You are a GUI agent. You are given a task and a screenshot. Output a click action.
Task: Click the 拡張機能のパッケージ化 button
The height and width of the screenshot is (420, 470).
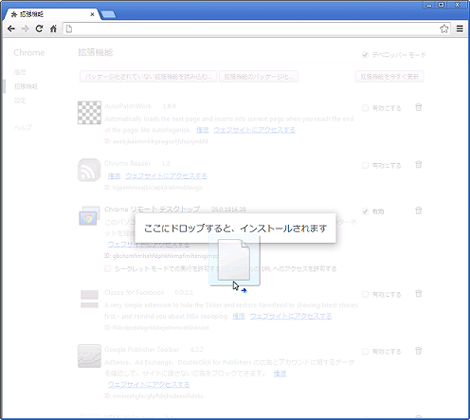(259, 77)
